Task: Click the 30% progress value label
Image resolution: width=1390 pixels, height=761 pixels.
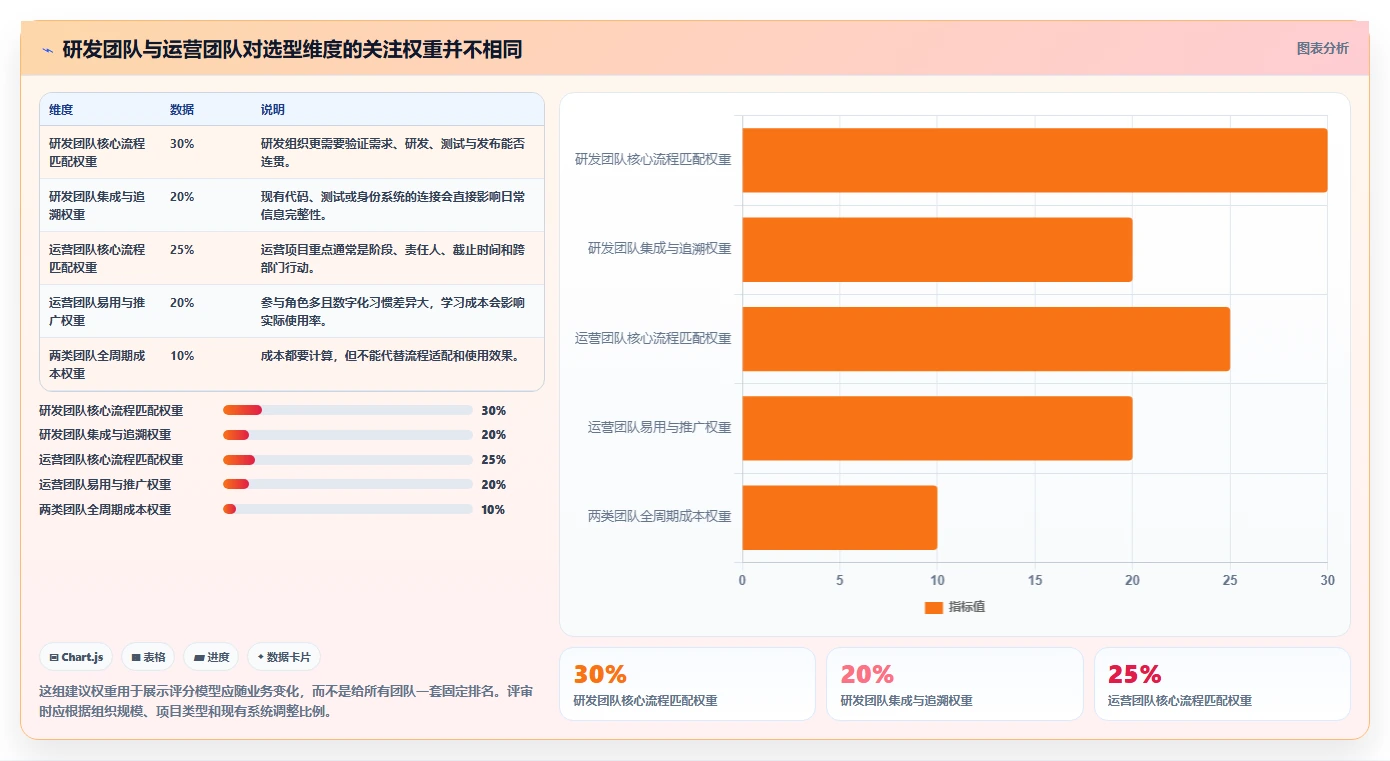Action: (x=493, y=411)
